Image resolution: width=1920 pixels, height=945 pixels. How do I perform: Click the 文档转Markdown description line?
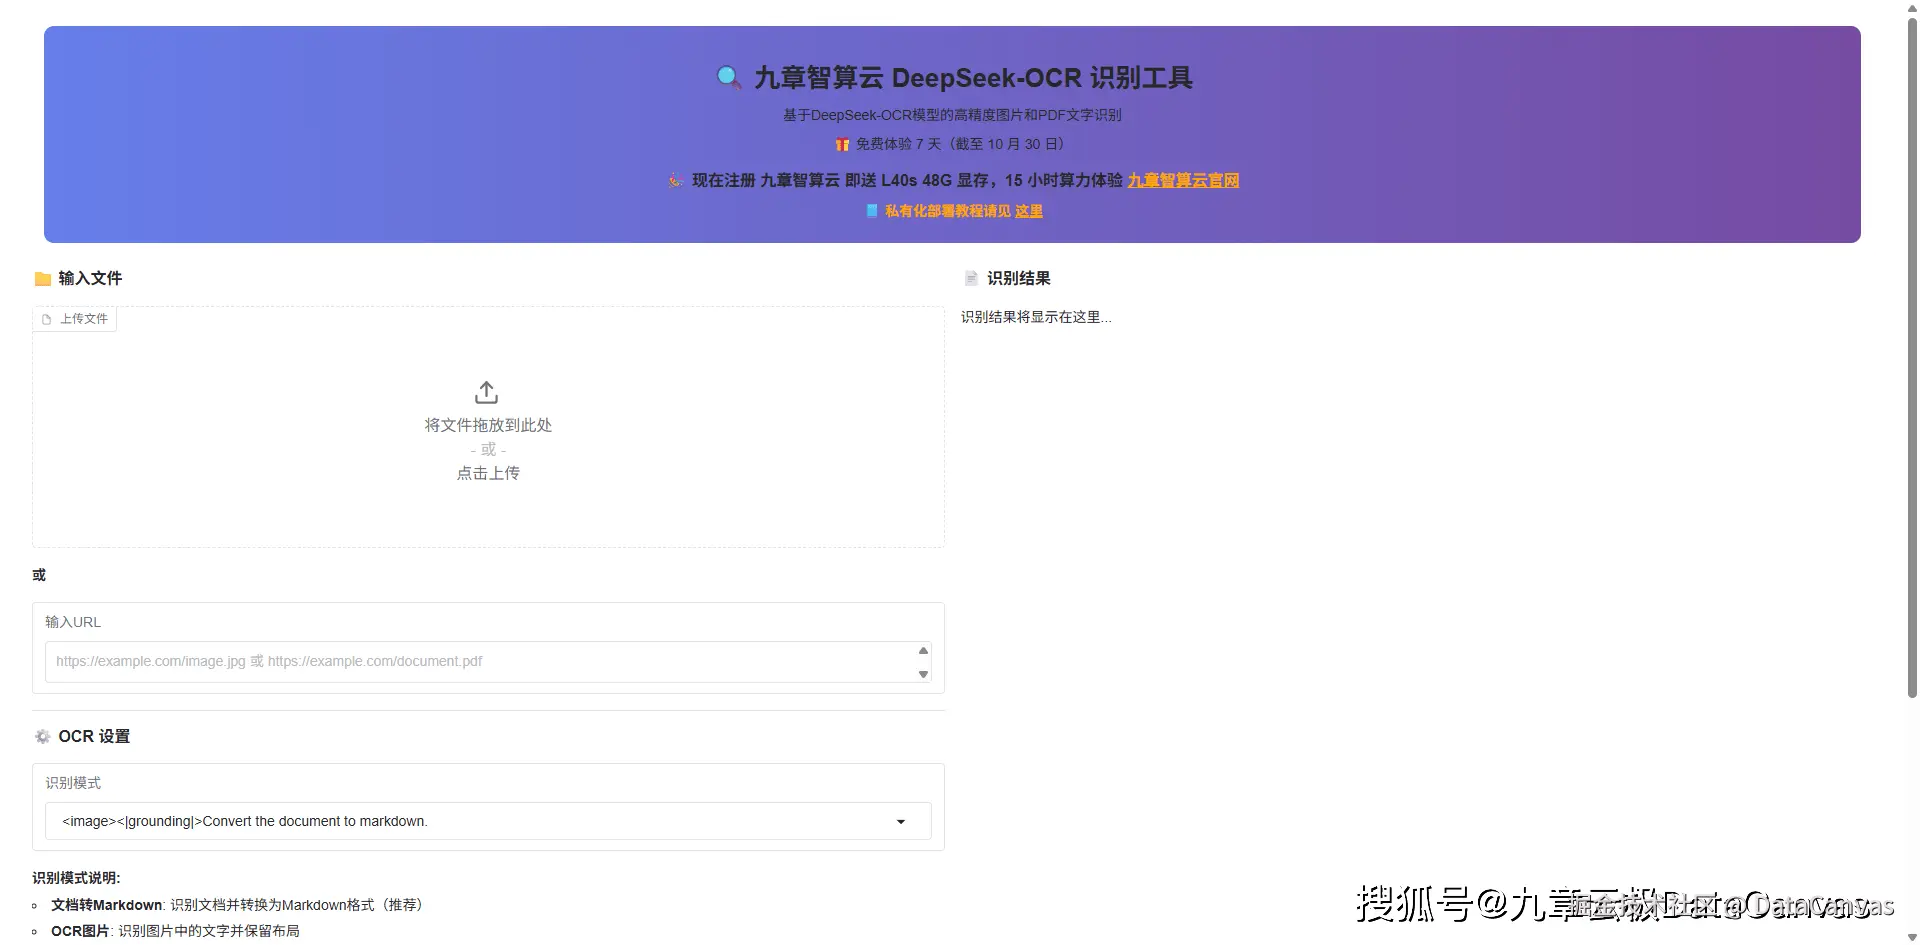click(x=240, y=905)
